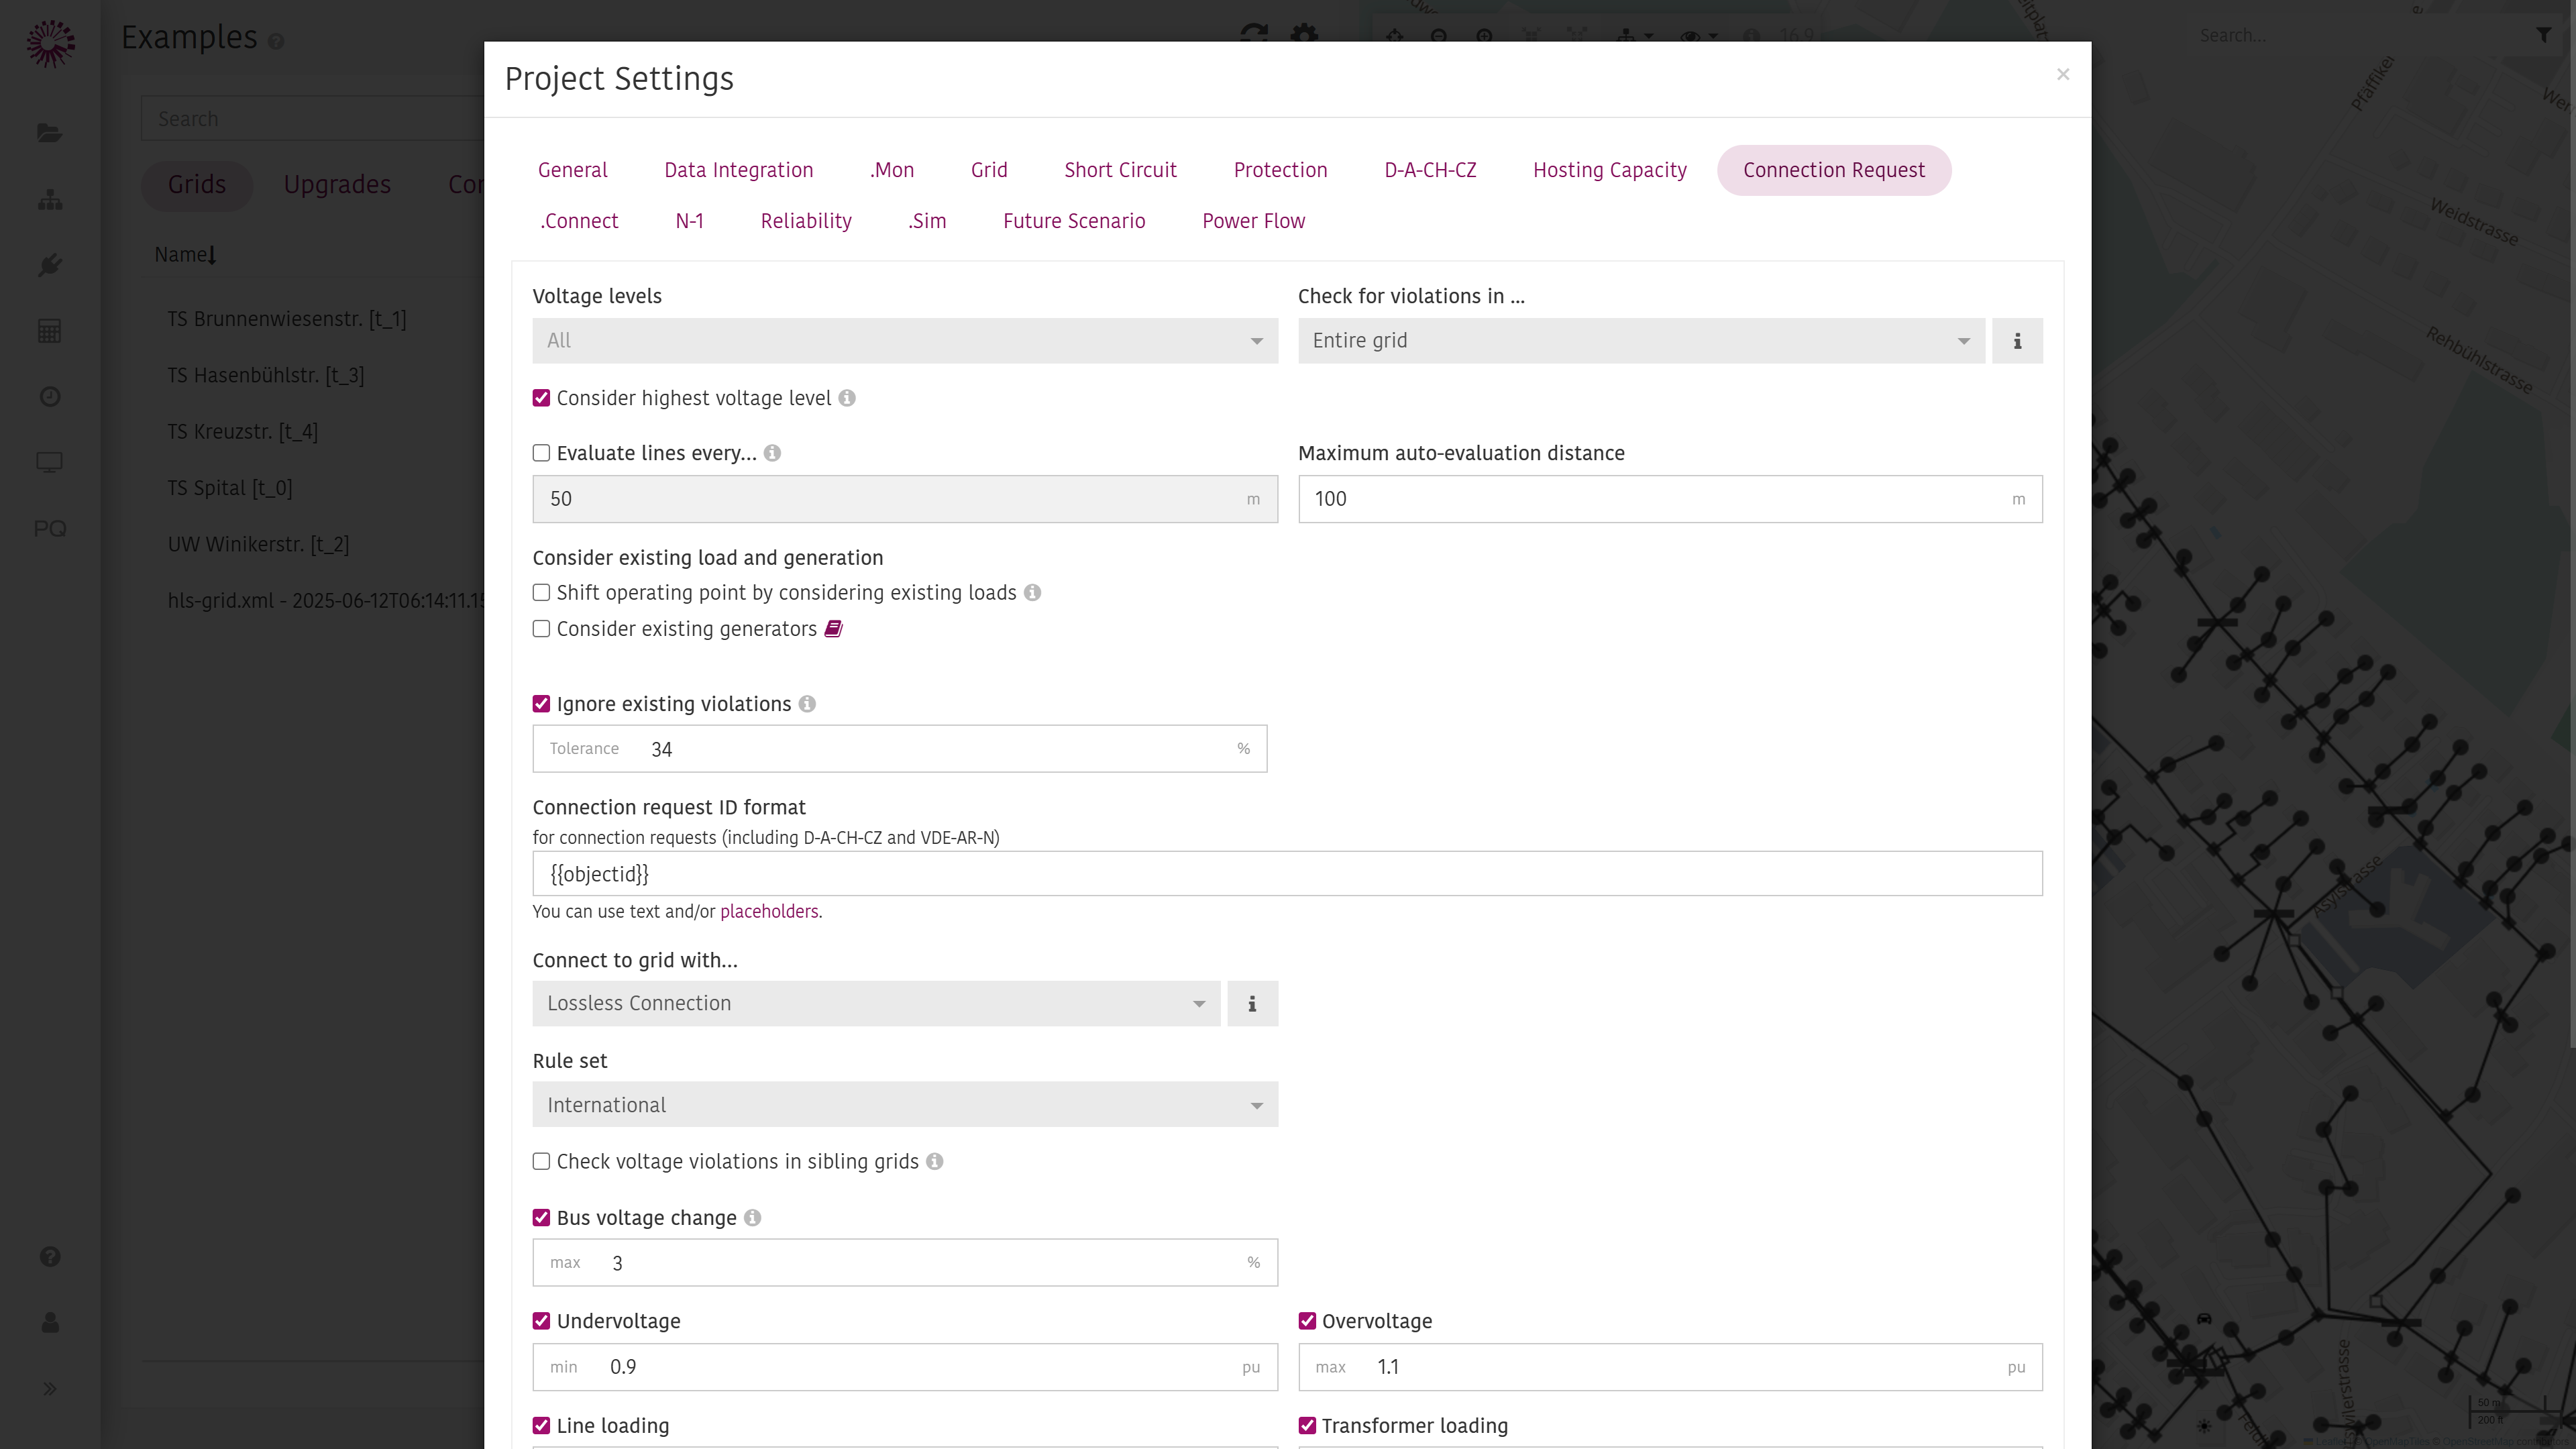The height and width of the screenshot is (1449, 2576).
Task: Uncheck Ignore existing violations
Action: (541, 704)
